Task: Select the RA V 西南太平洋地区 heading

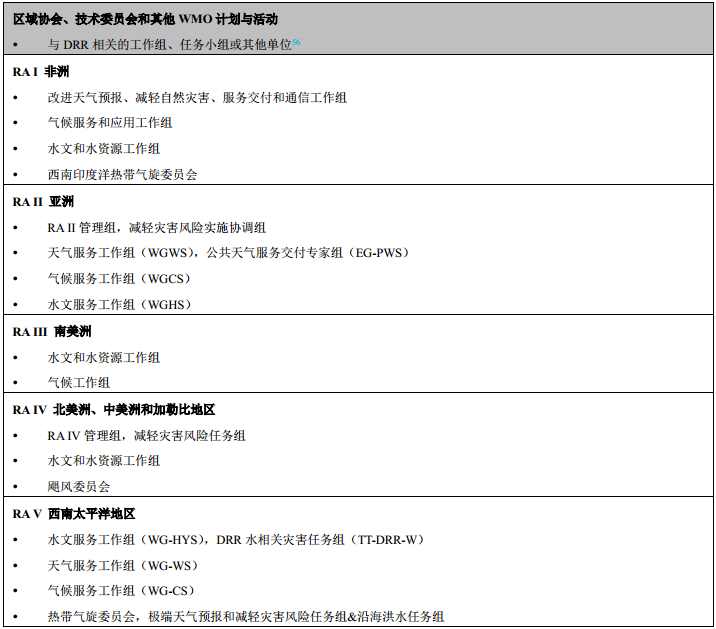Action: pyautogui.click(x=74, y=513)
